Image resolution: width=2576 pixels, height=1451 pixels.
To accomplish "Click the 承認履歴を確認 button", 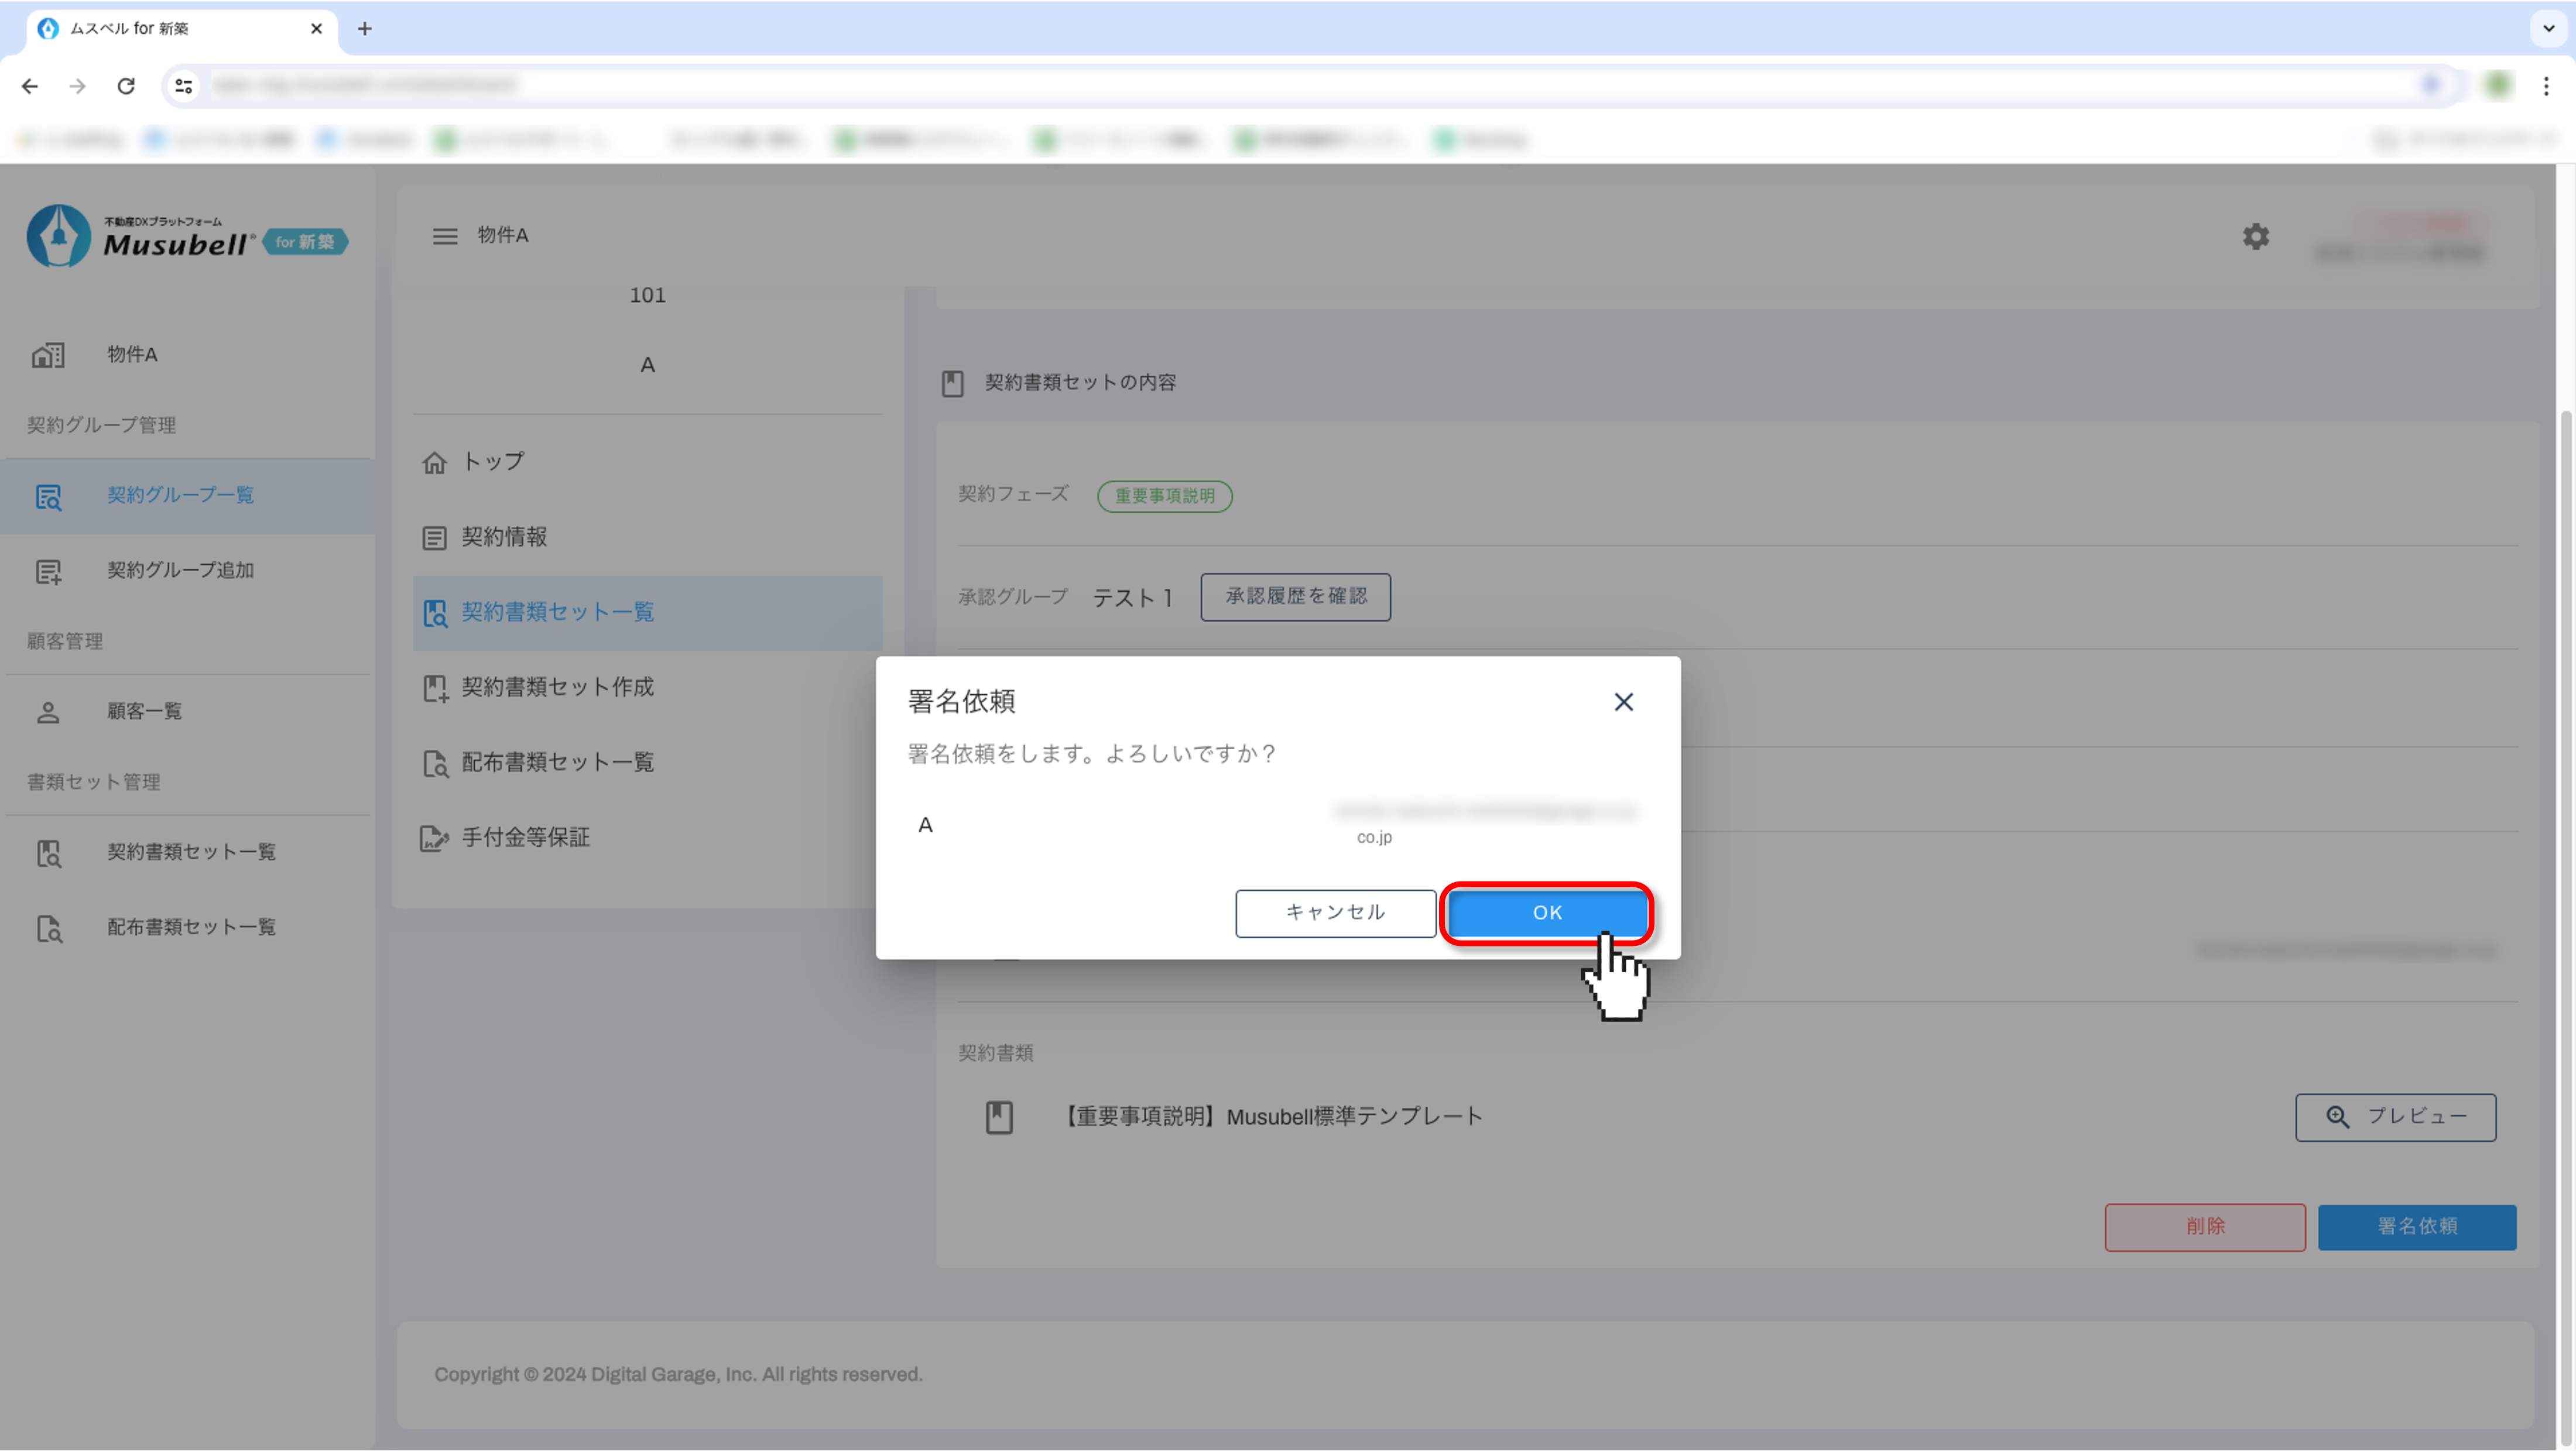I will [1295, 596].
